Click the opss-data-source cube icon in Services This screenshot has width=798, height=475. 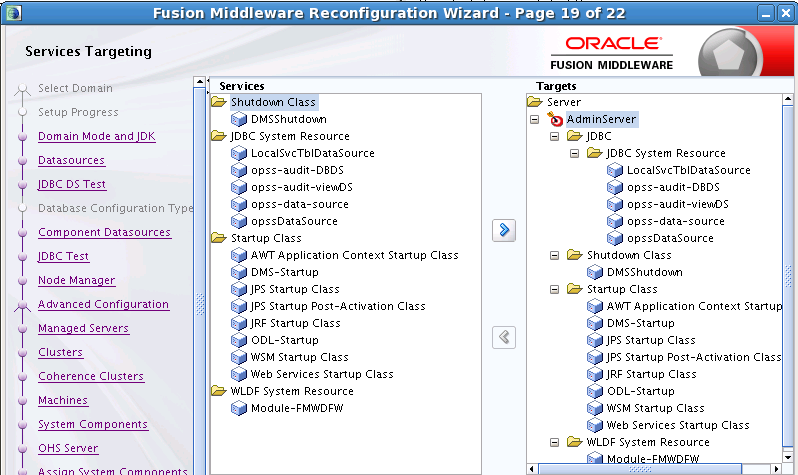pos(239,204)
